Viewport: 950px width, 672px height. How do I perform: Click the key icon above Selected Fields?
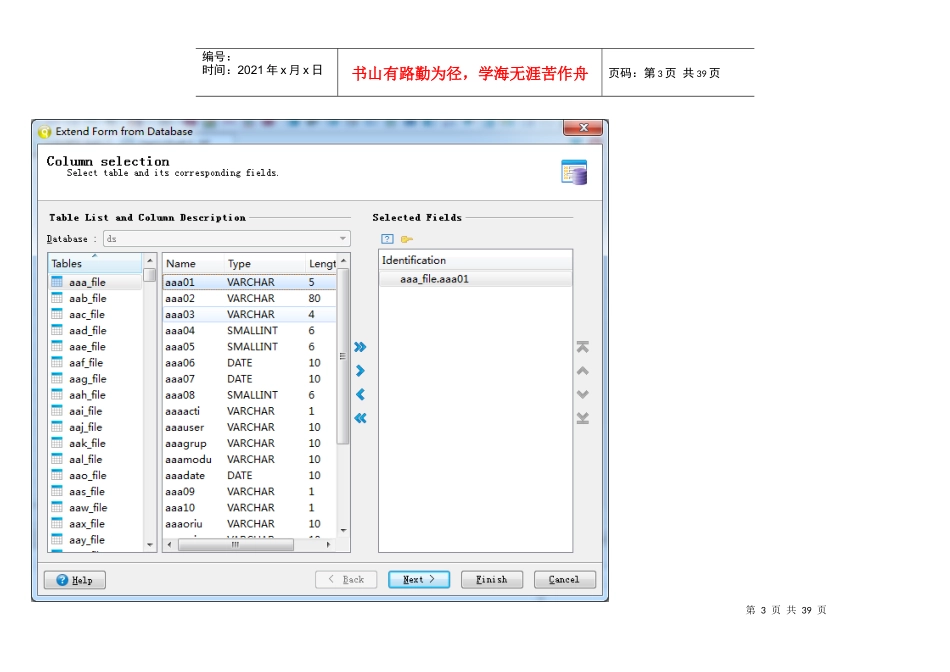pyautogui.click(x=407, y=239)
